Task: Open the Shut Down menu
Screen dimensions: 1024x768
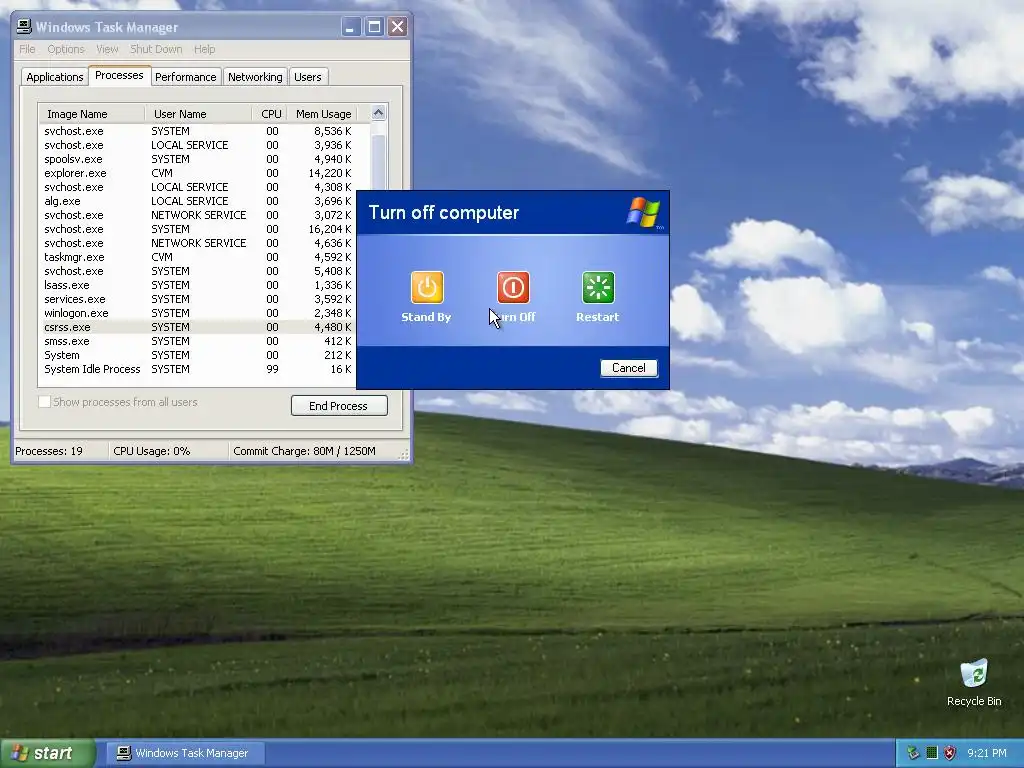Action: pos(156,49)
